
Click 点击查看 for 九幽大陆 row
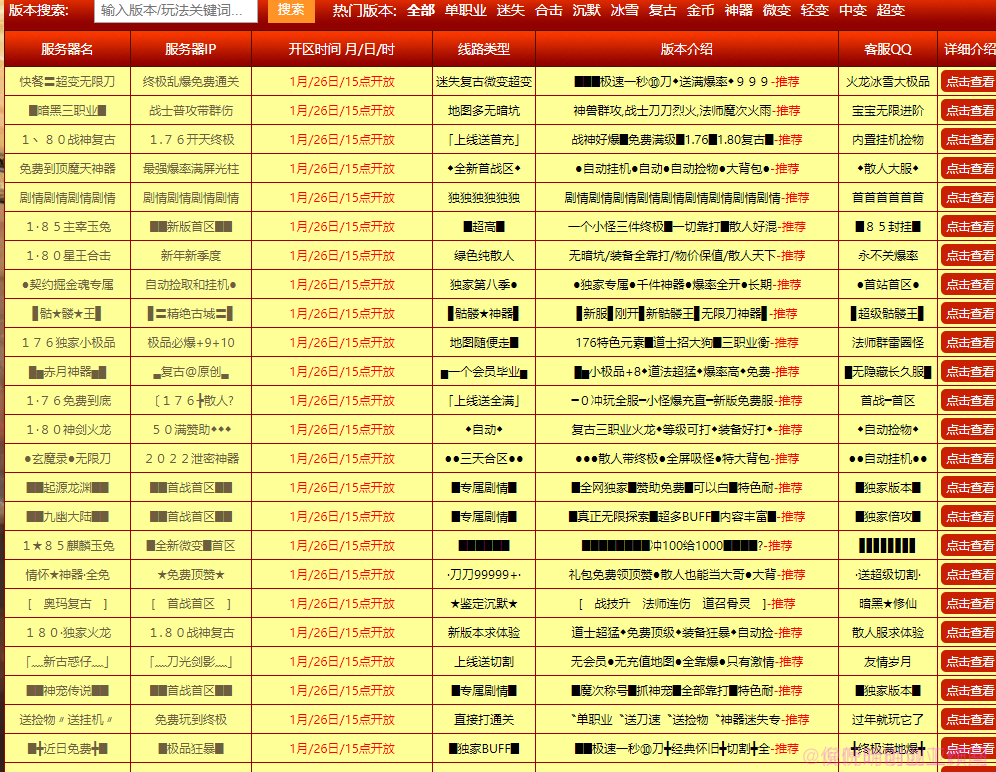(x=969, y=517)
